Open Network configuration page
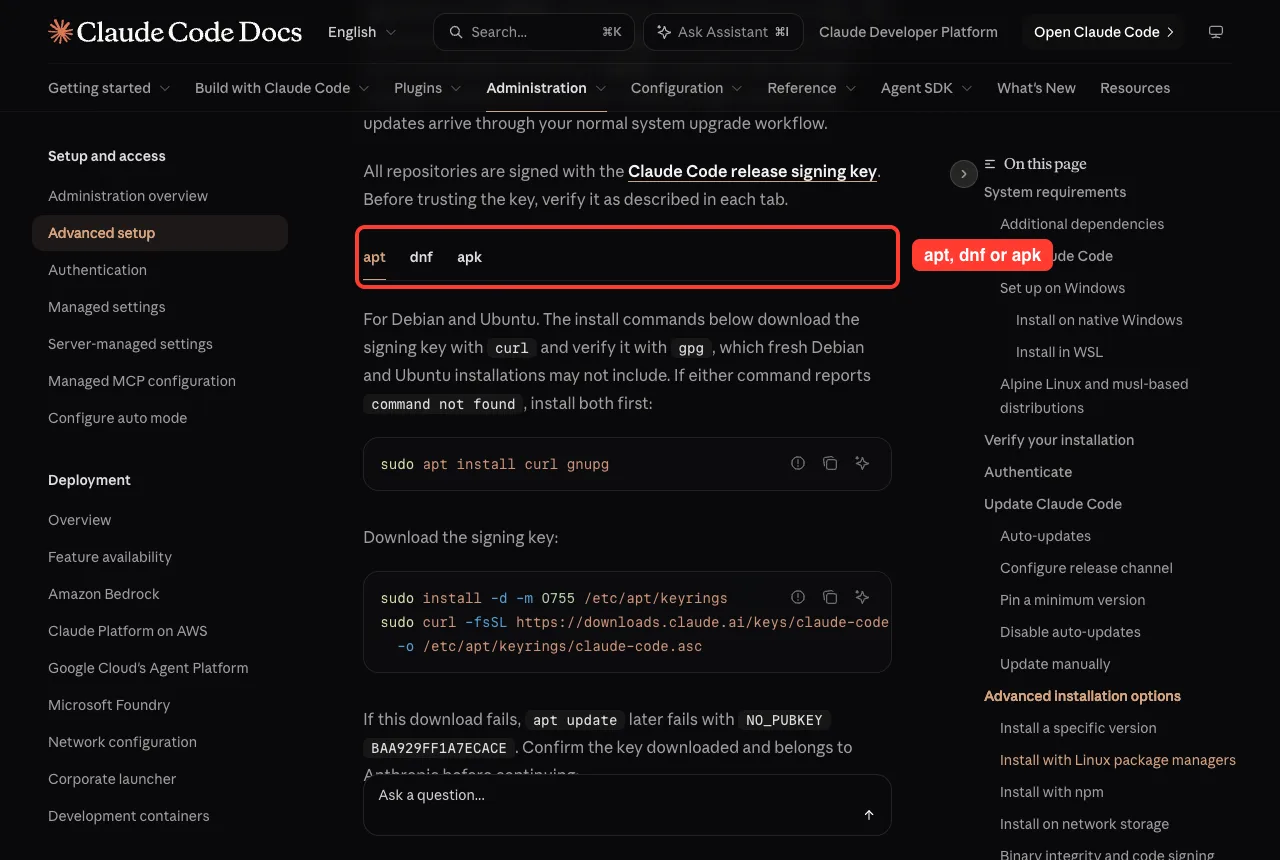This screenshot has height=860, width=1280. click(x=122, y=742)
